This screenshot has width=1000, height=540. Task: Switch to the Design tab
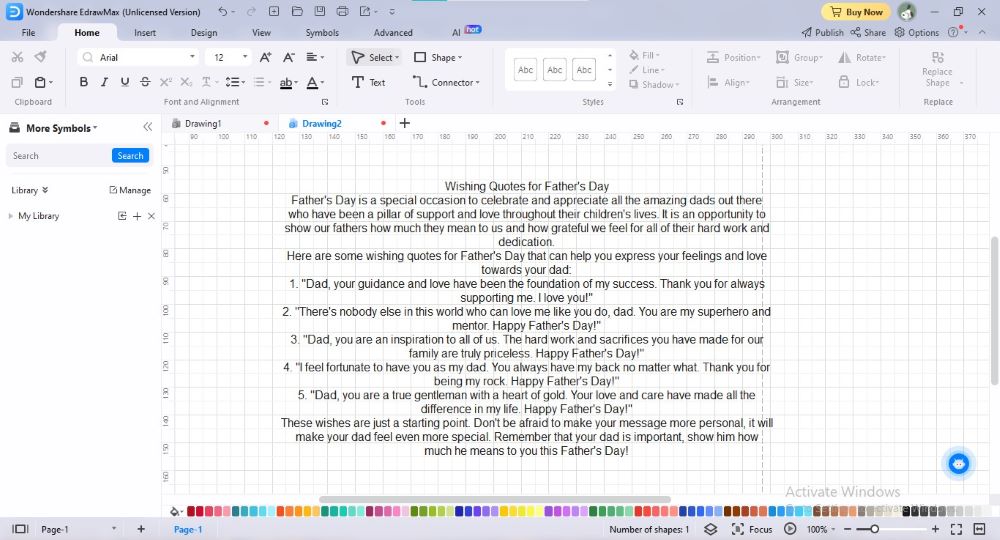click(204, 33)
